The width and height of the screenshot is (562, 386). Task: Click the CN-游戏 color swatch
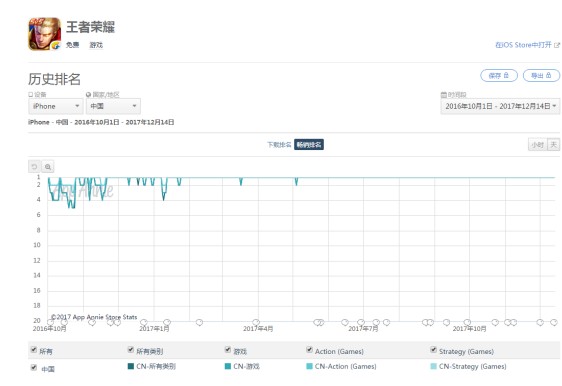[228, 366]
